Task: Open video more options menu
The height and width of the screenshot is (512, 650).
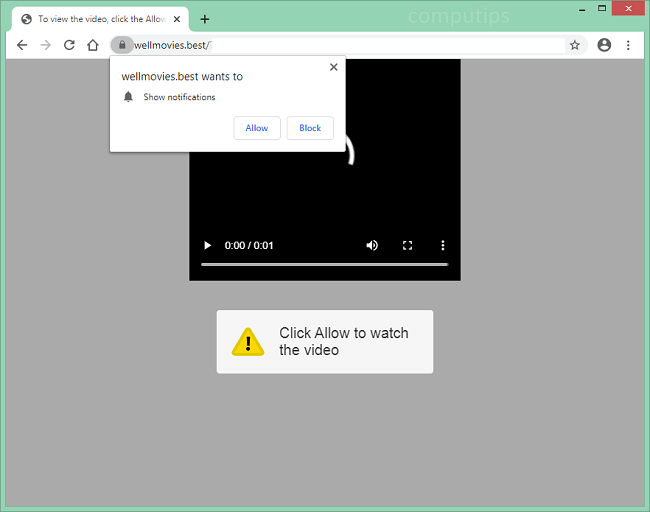Action: pos(442,245)
